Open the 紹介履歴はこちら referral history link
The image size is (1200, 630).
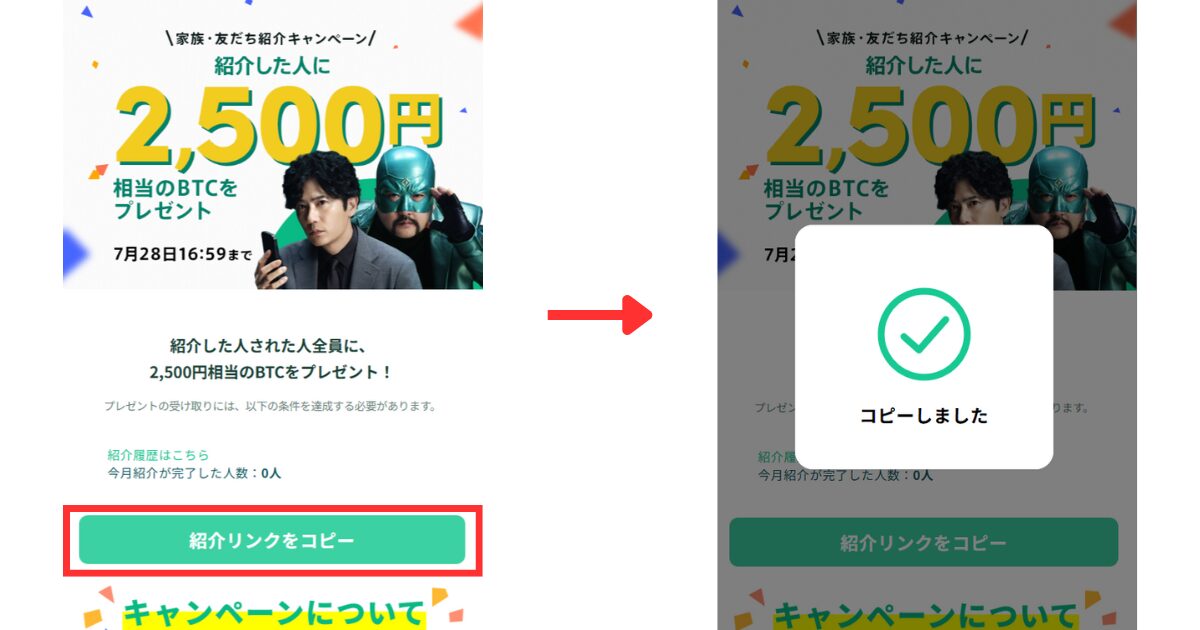[158, 455]
